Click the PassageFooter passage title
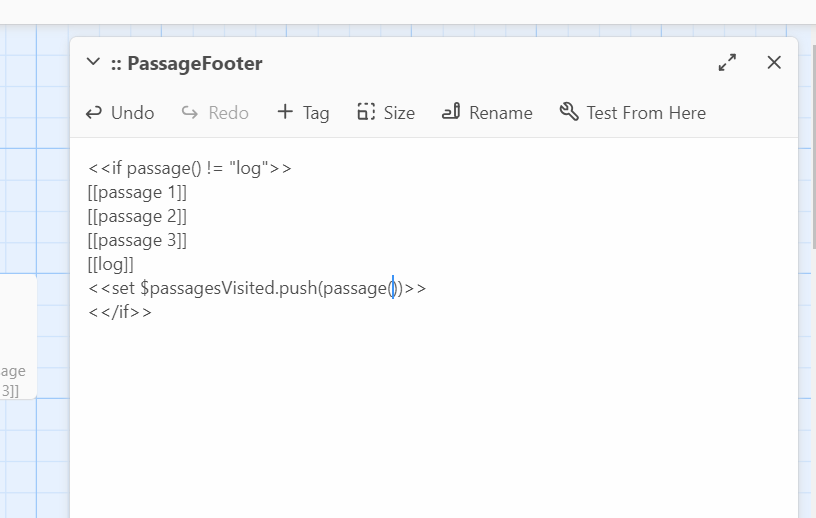Image resolution: width=816 pixels, height=518 pixels. [x=186, y=64]
